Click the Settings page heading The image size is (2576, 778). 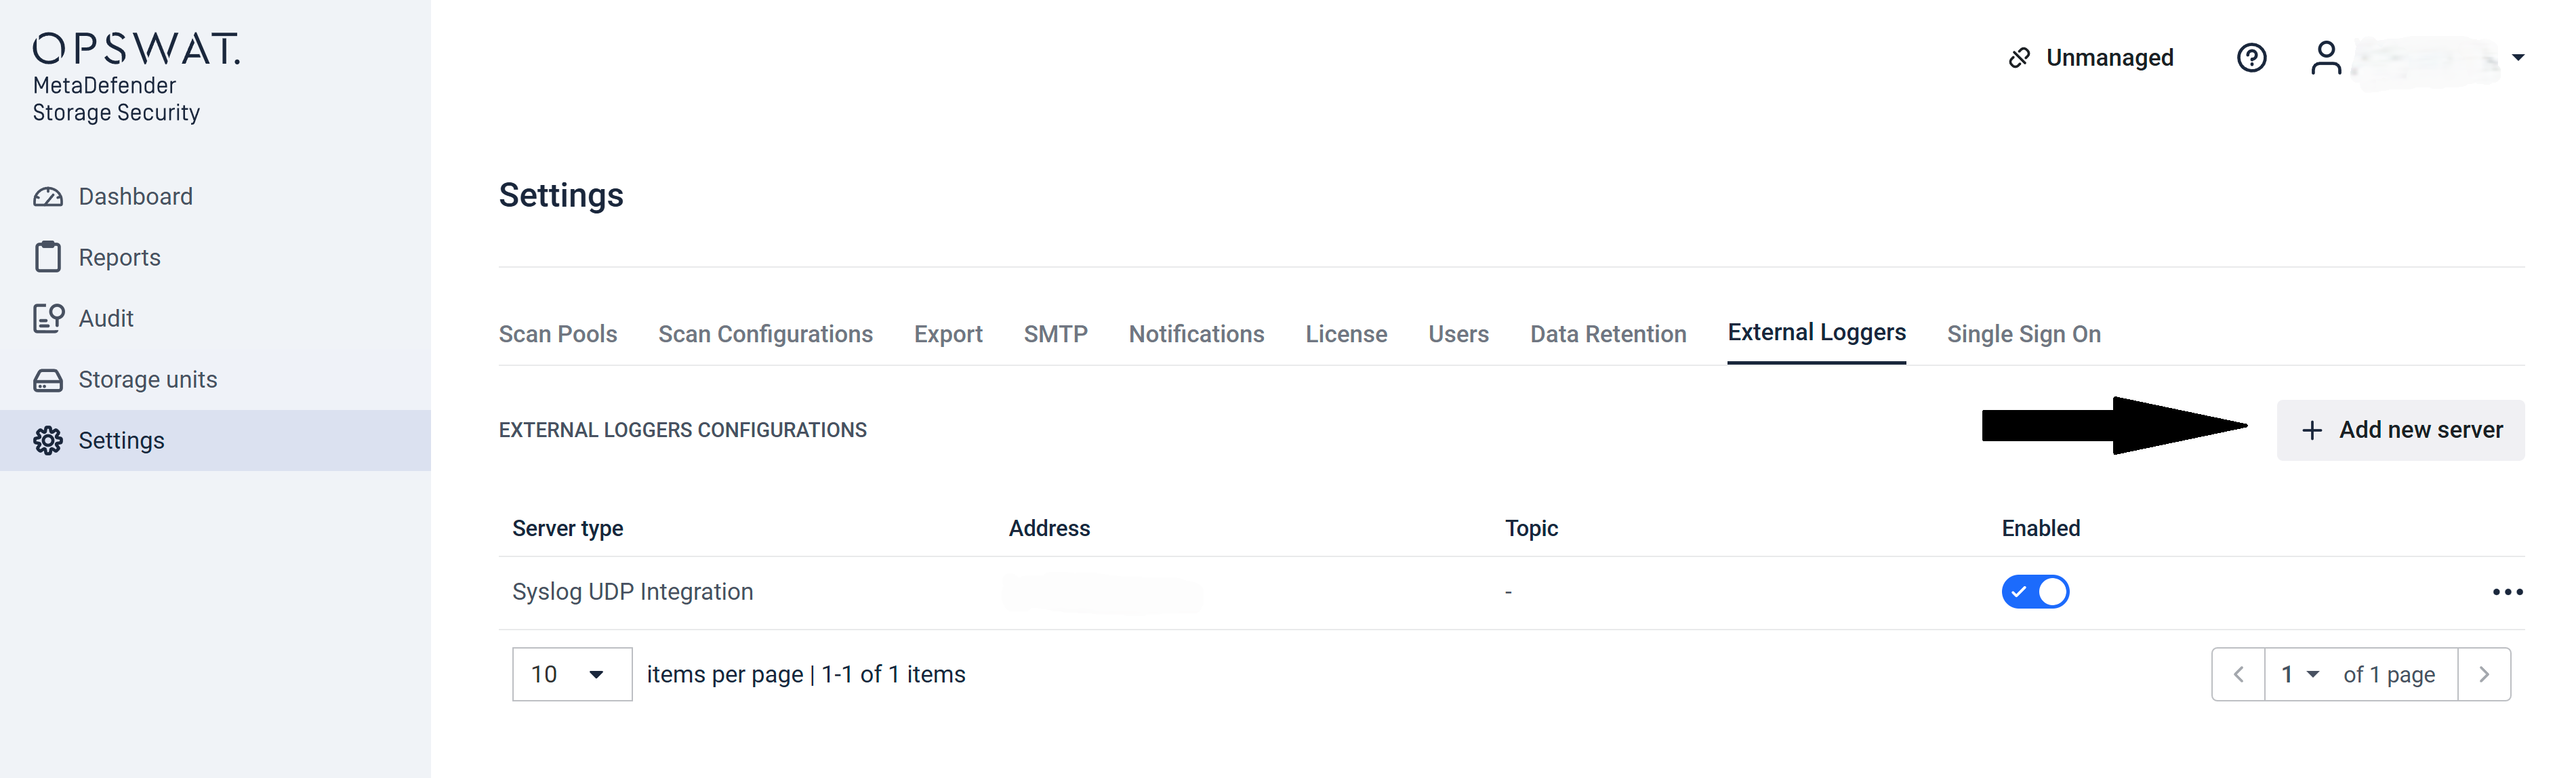561,195
